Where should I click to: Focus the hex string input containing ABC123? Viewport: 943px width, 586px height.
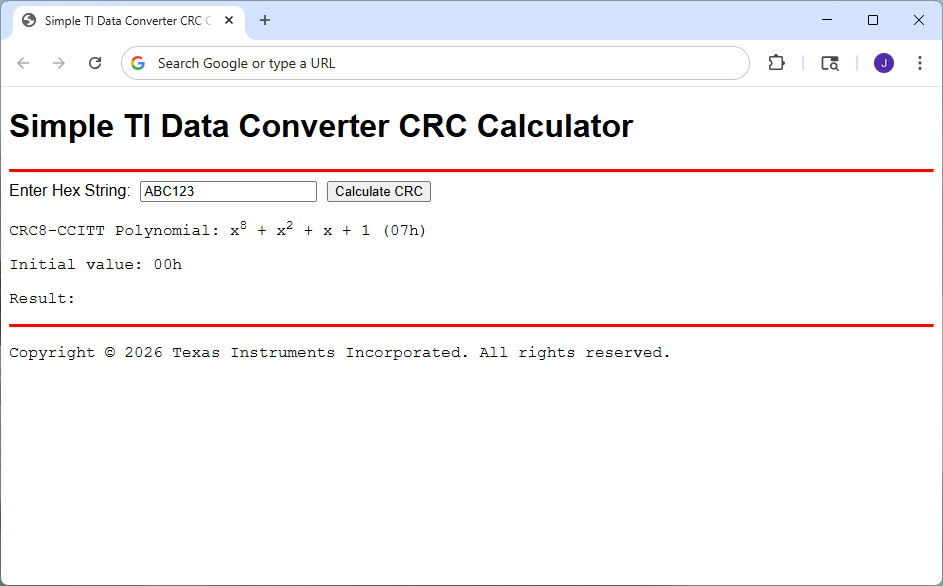pos(227,191)
